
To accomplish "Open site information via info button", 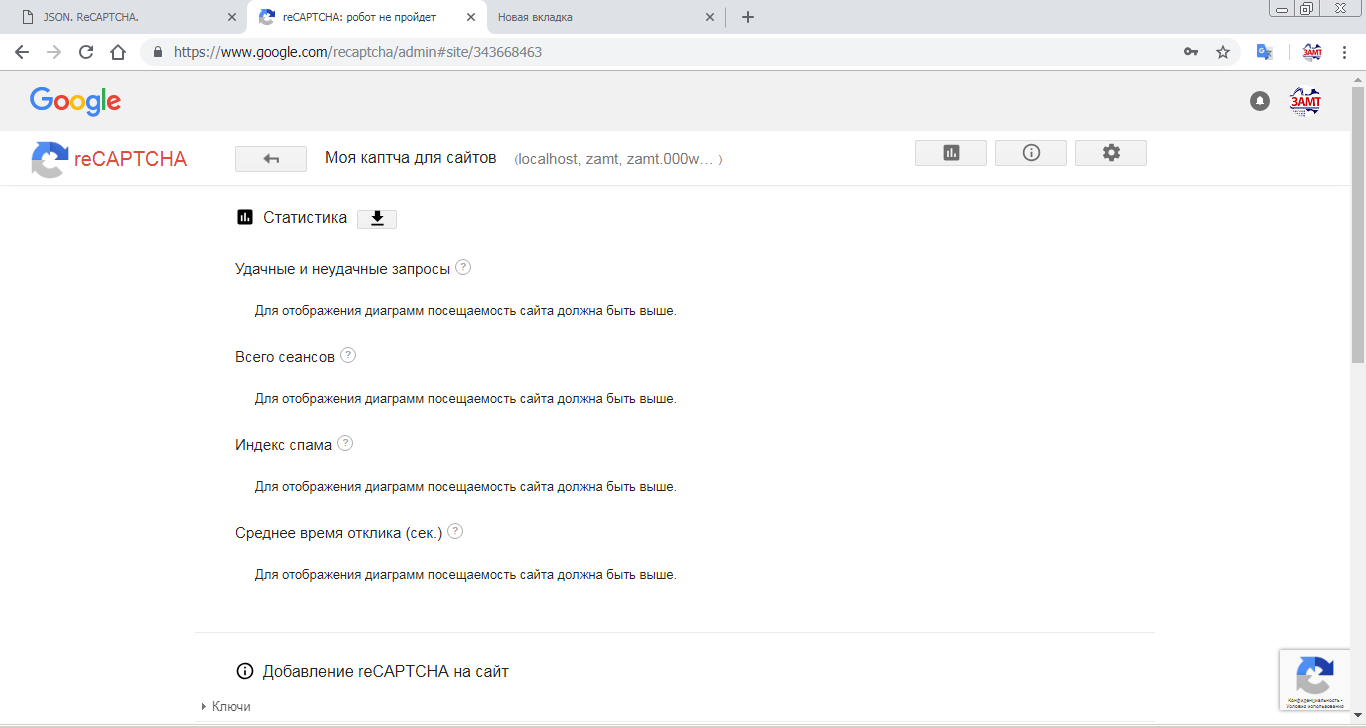I will click(1031, 153).
